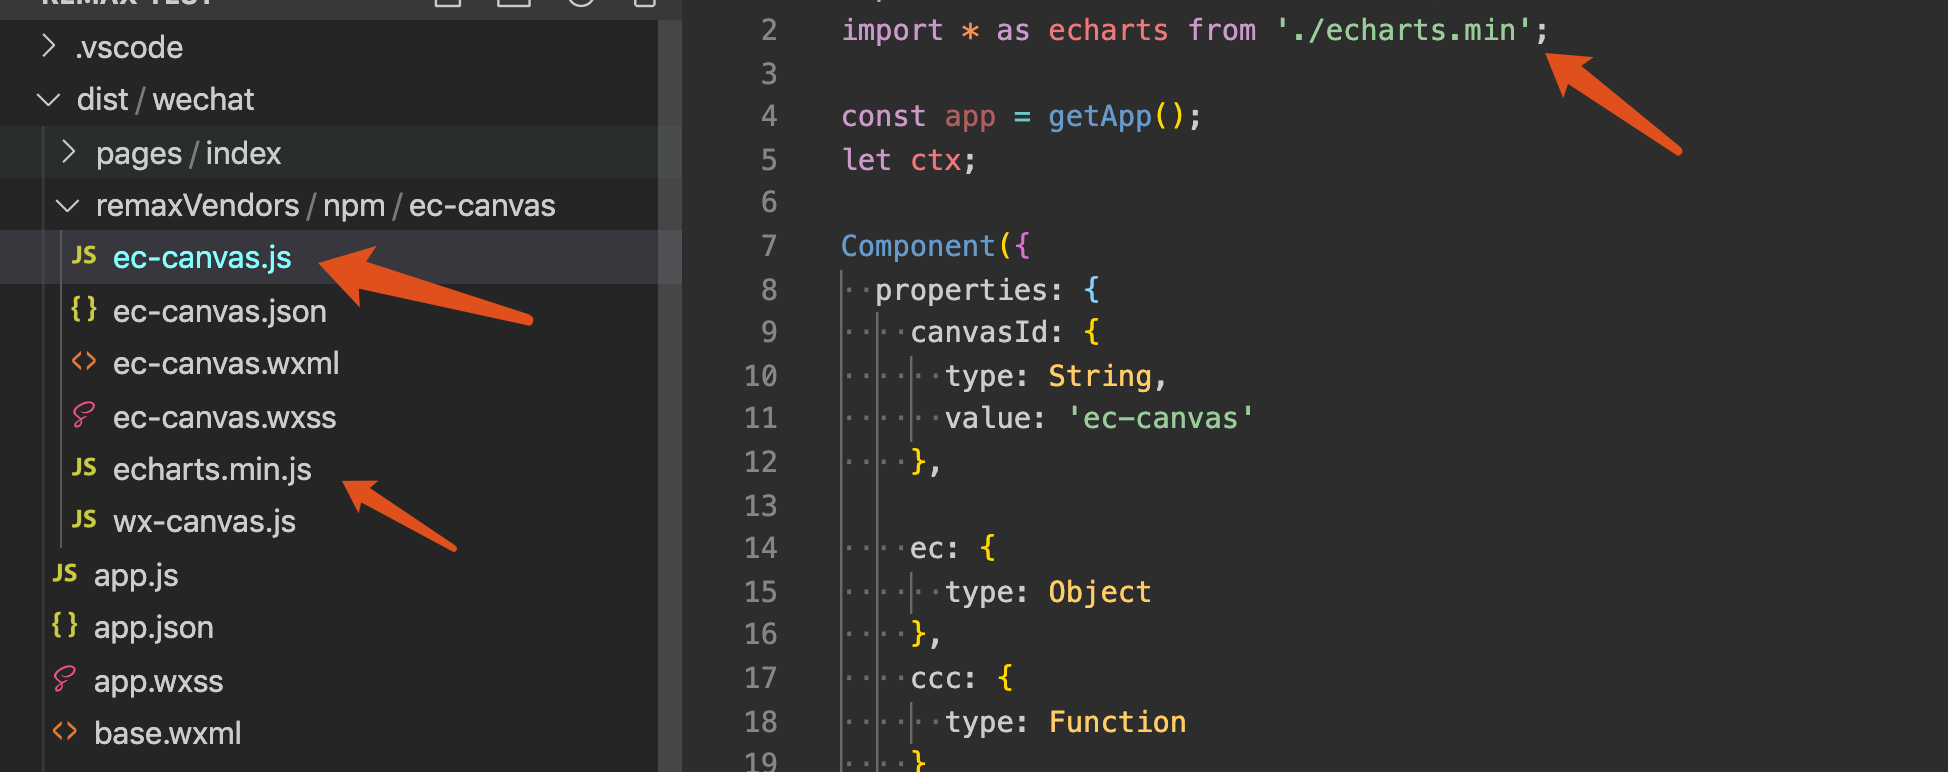Click getApp() call on line 4

[x=1117, y=116]
